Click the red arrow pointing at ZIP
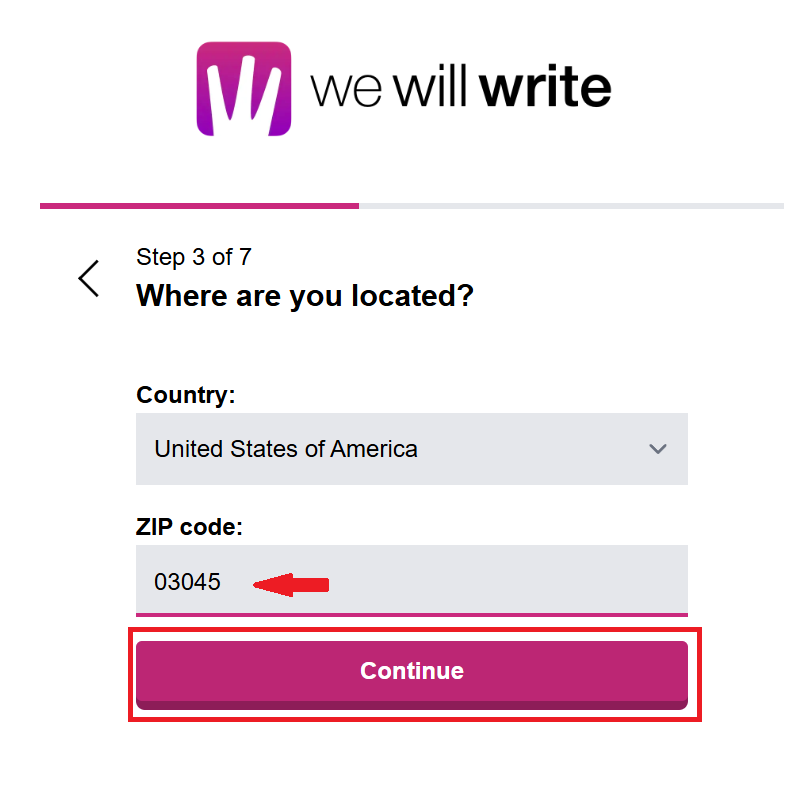This screenshot has height=786, width=795. tap(291, 584)
